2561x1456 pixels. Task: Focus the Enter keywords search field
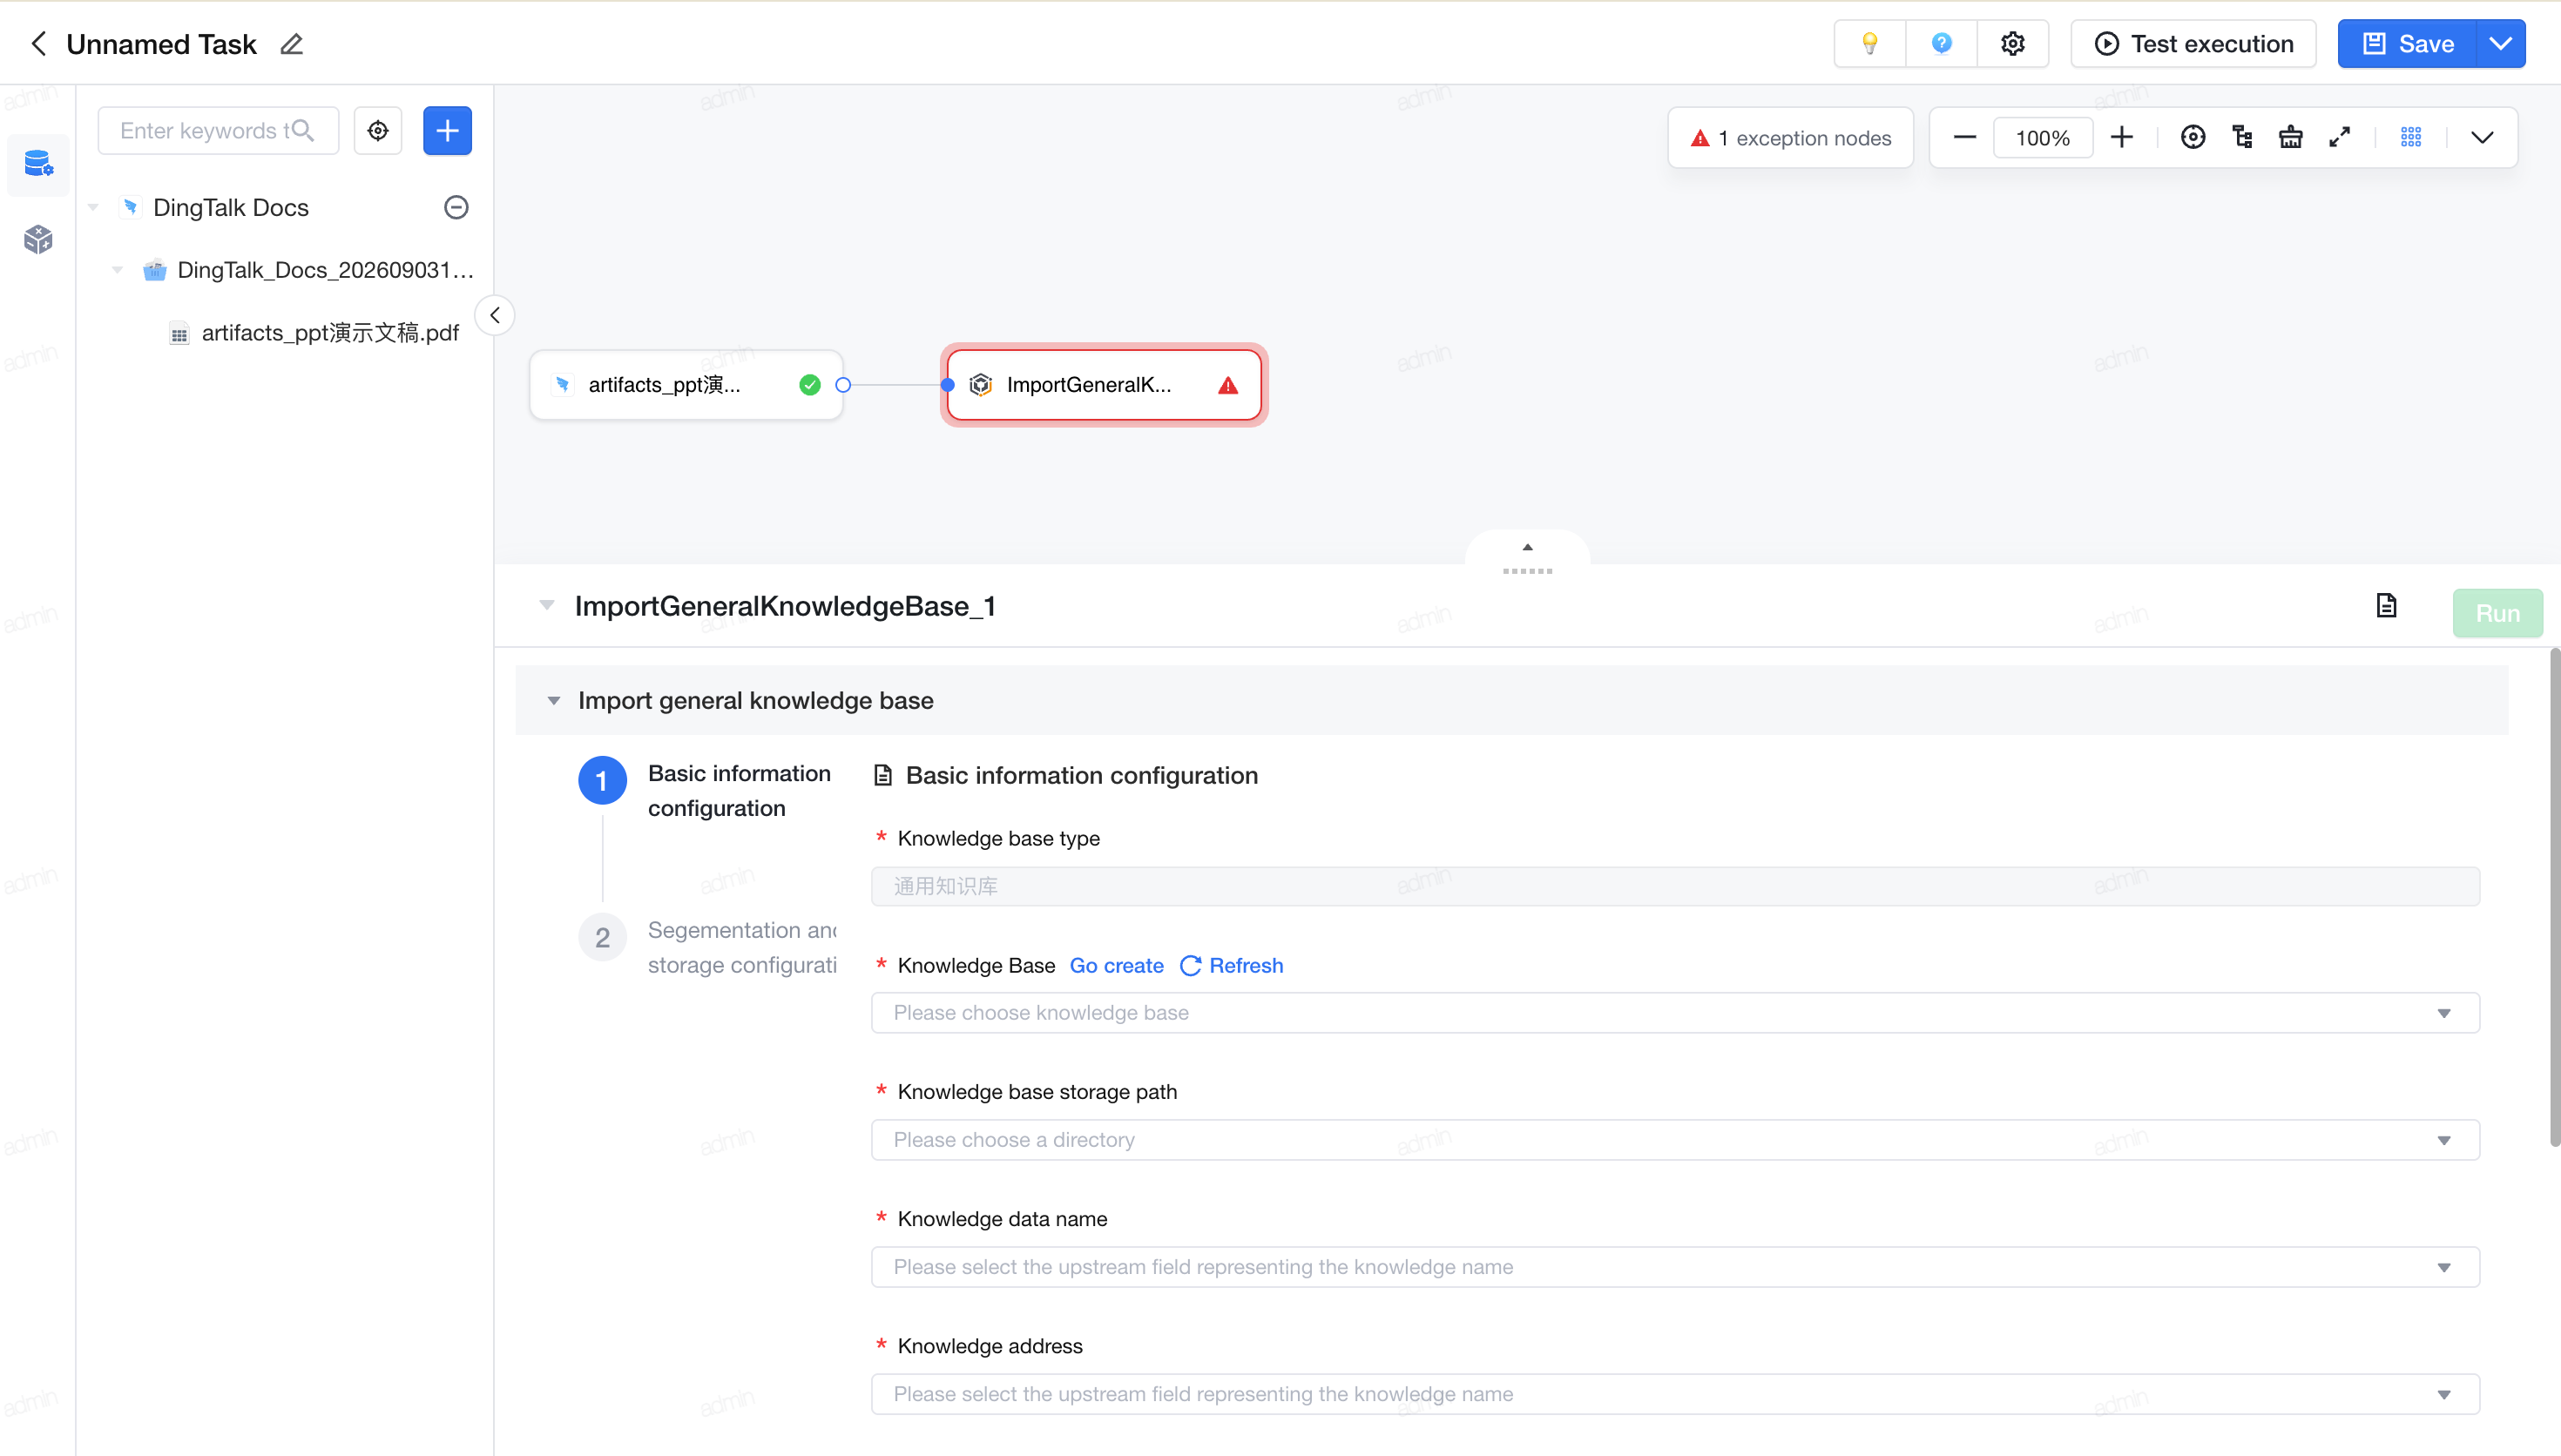pyautogui.click(x=218, y=131)
